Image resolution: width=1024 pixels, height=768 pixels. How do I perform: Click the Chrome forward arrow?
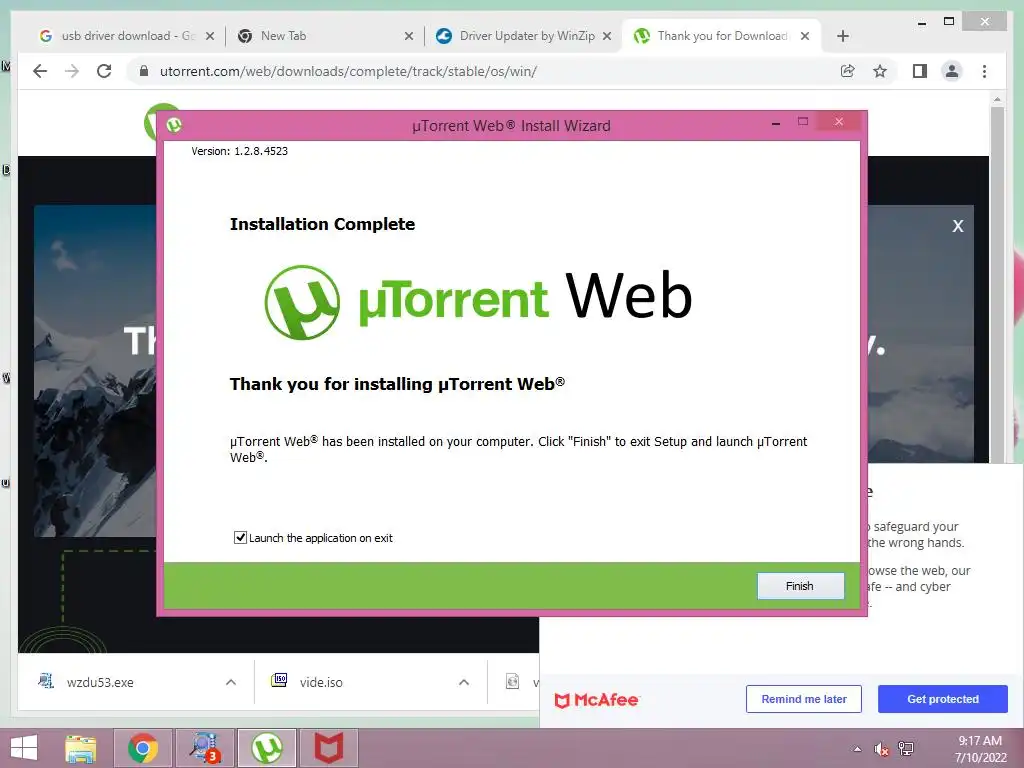pyautogui.click(x=72, y=71)
